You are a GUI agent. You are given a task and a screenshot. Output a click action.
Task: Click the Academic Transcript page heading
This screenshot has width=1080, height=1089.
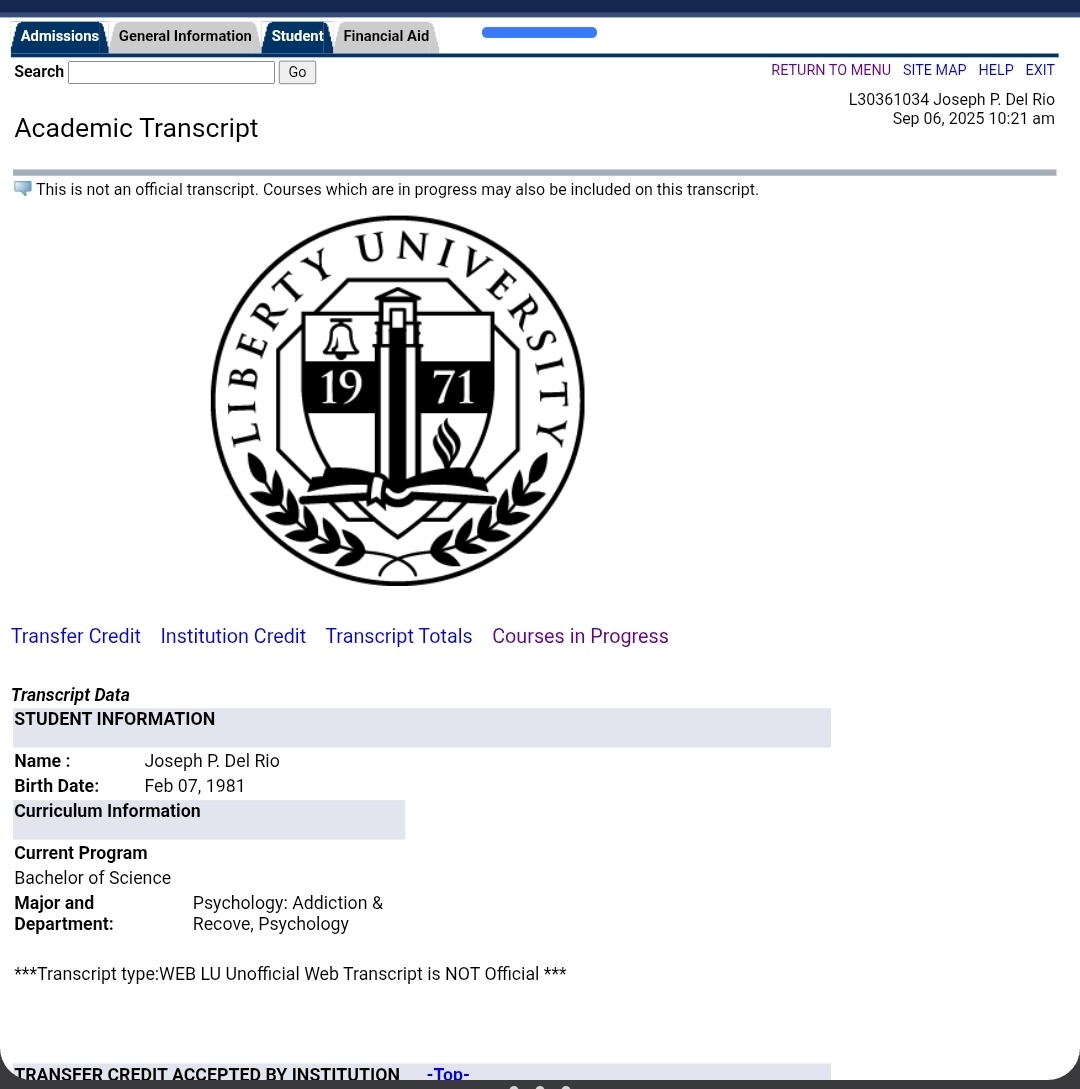136,128
